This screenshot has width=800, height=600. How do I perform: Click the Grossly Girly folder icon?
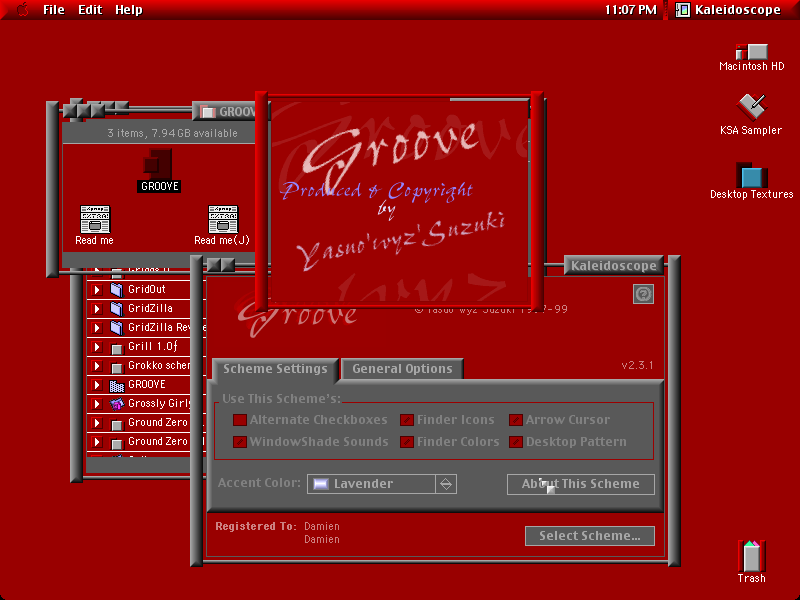[x=117, y=404]
